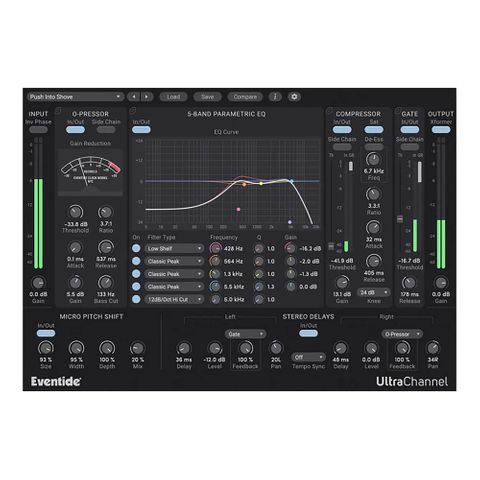Viewport: 480px width, 480px height.
Task: Toggle Stereo Delays In/Out switch
Action: coord(308,333)
